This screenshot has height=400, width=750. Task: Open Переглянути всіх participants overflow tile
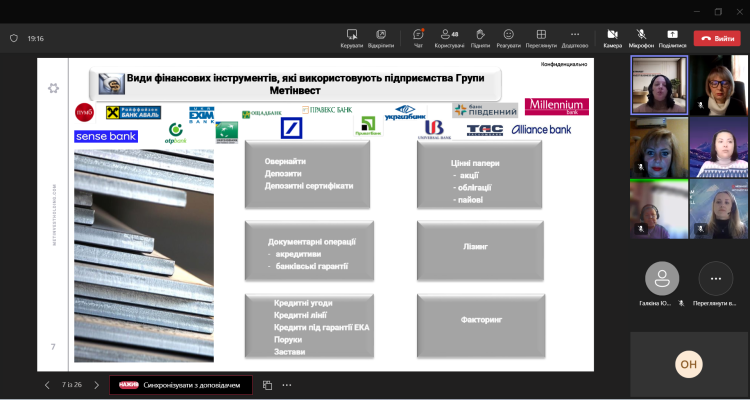click(x=715, y=282)
